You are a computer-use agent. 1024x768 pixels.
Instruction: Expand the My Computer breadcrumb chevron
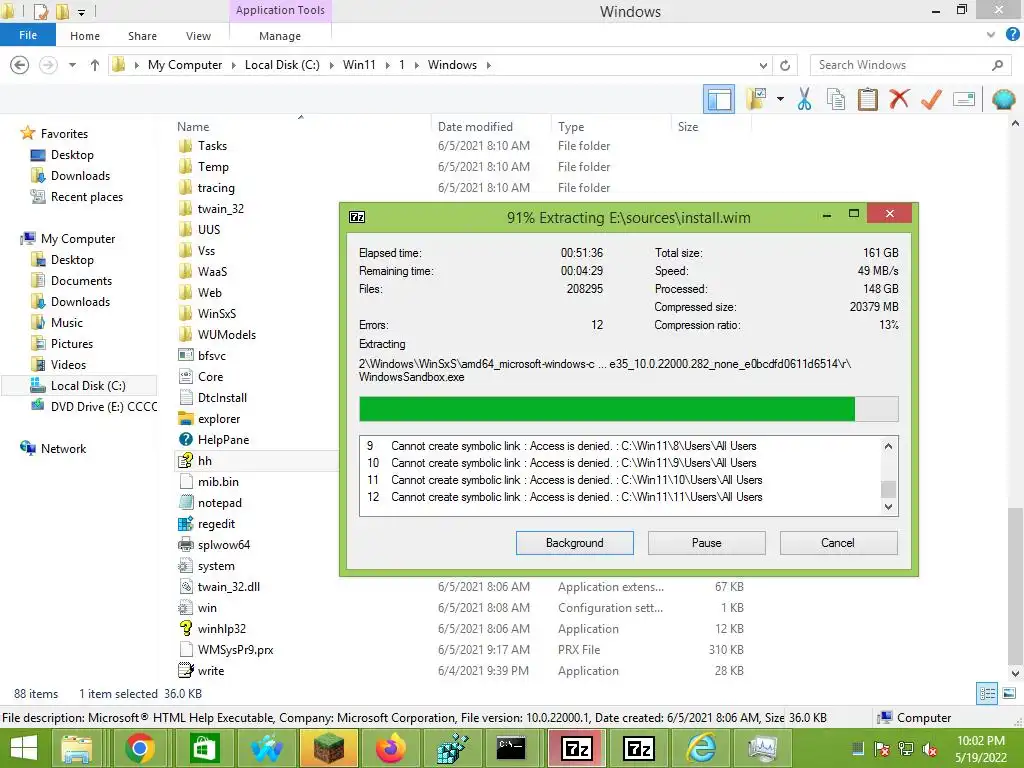coord(233,65)
